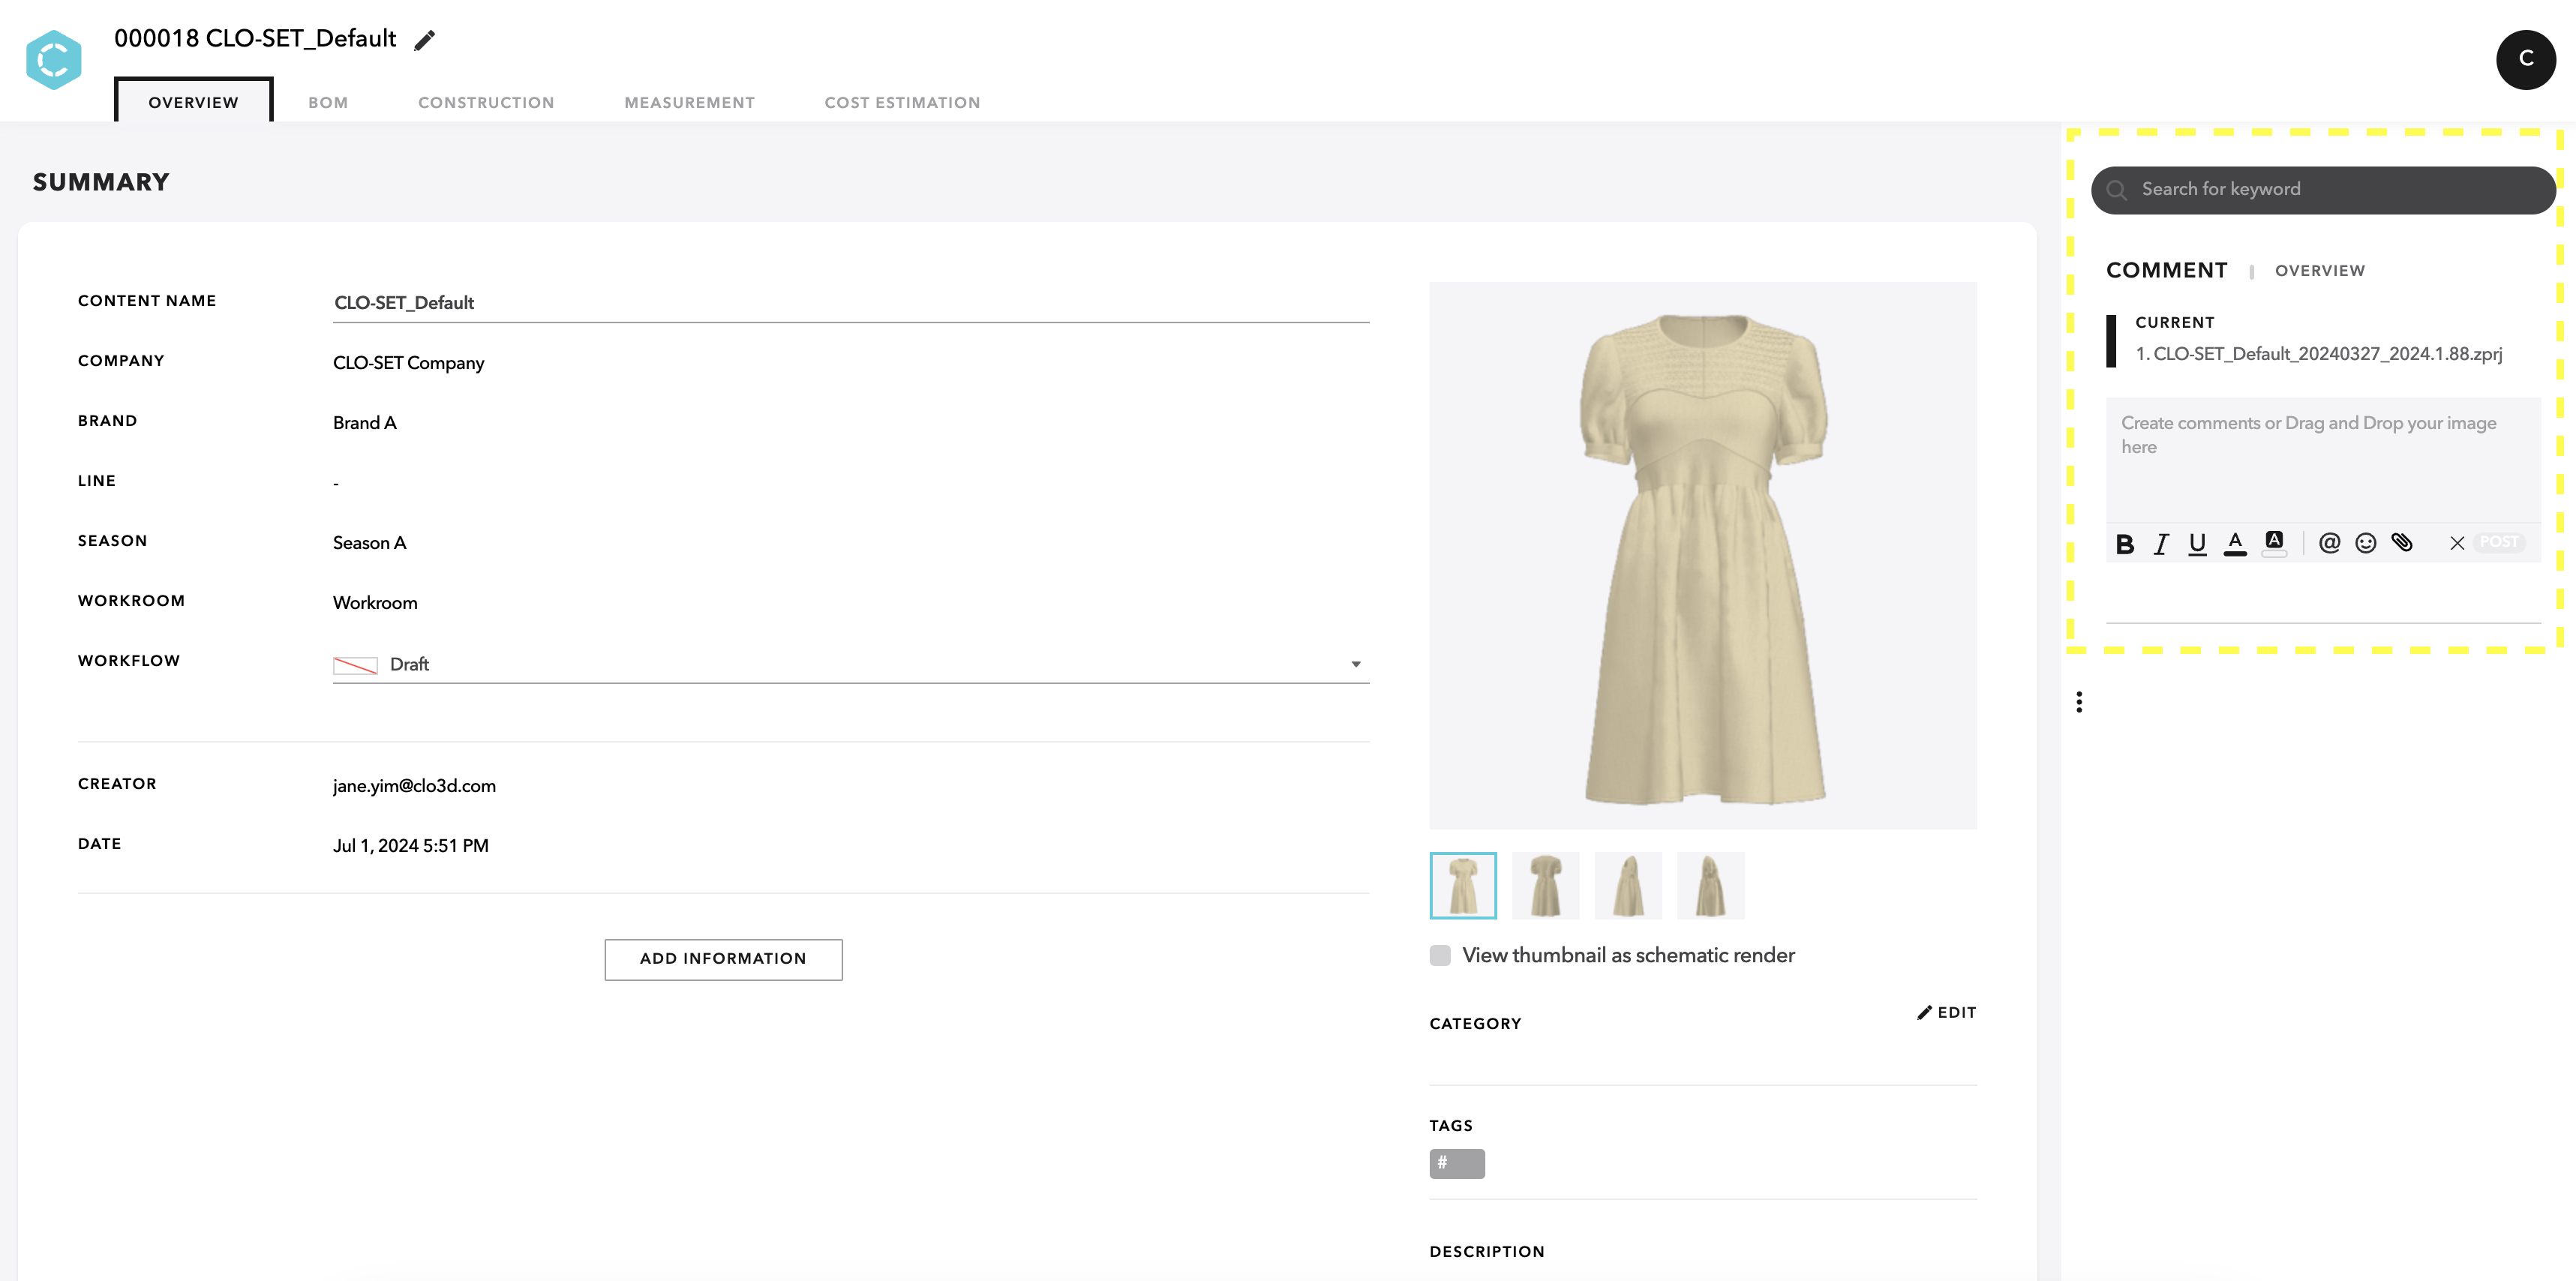Open MEASUREMENT tab

pyautogui.click(x=689, y=103)
